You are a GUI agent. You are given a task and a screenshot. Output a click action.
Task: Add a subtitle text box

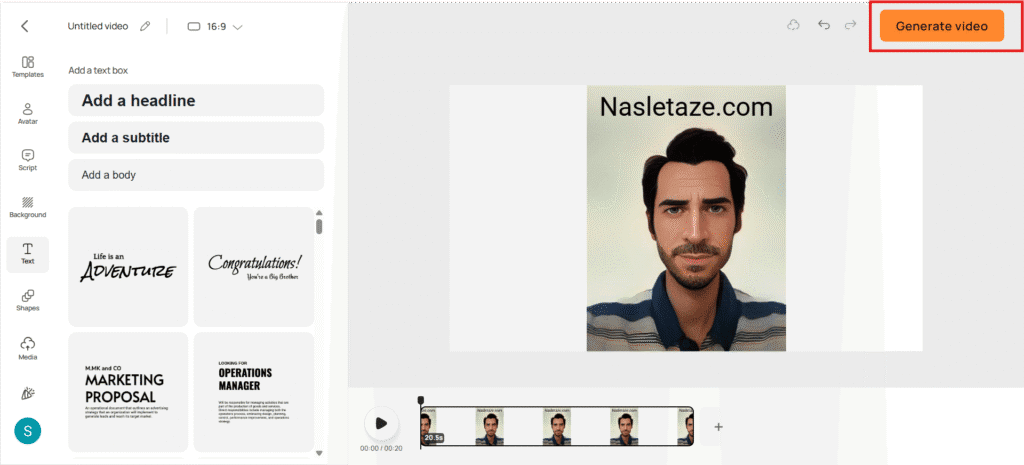(196, 138)
